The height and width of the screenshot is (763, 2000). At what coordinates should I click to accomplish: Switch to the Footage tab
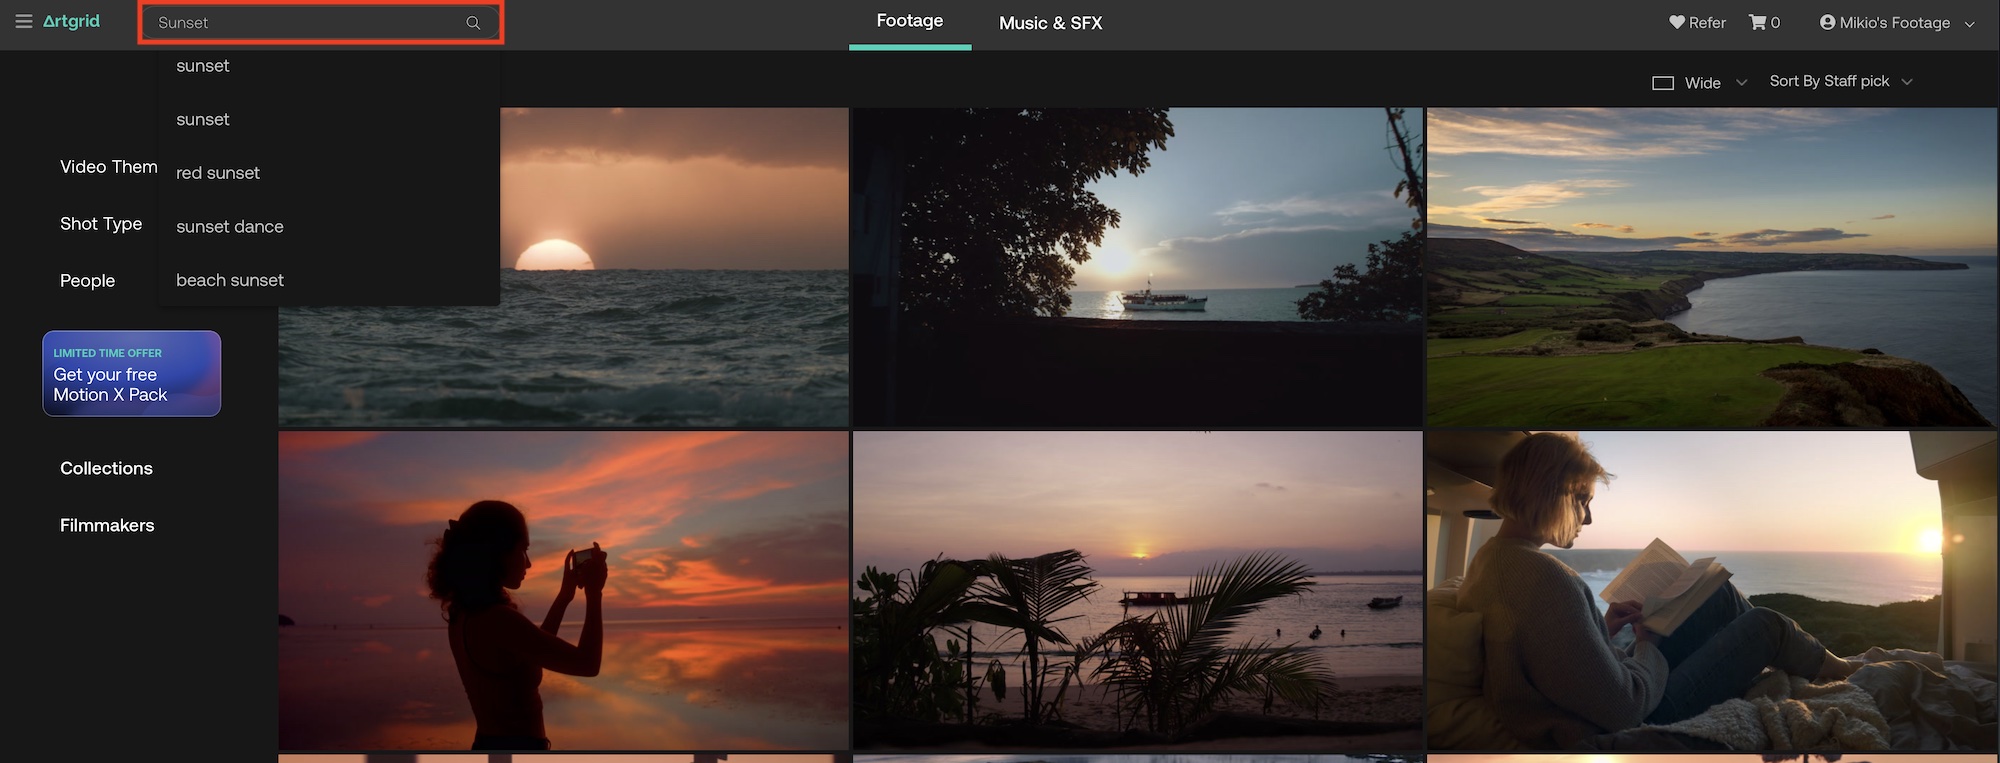pyautogui.click(x=910, y=21)
